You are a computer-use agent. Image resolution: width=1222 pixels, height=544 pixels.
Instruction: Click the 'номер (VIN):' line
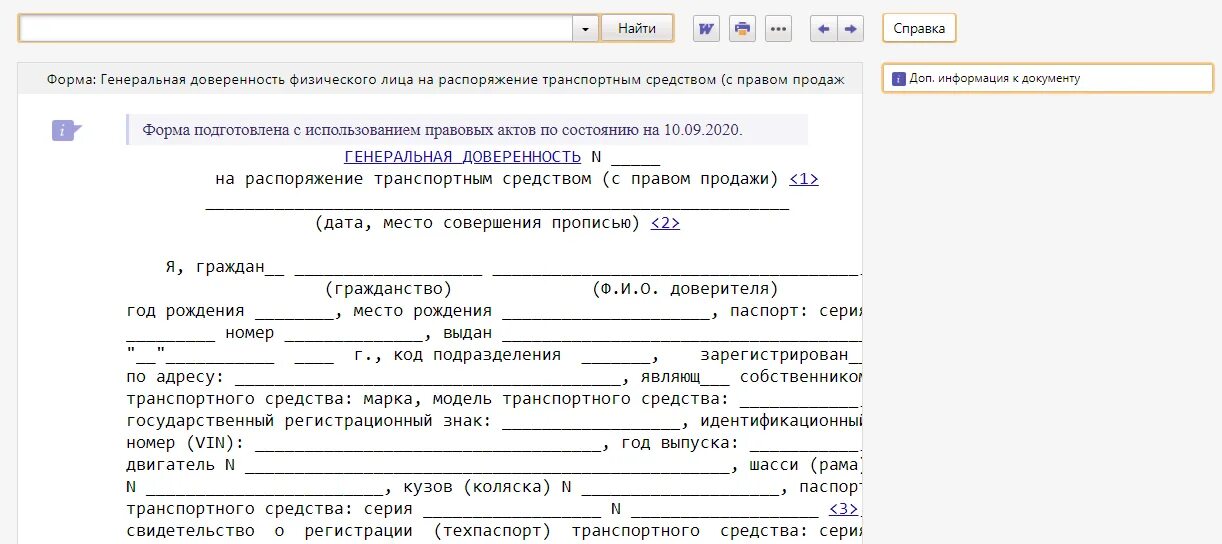(x=495, y=443)
